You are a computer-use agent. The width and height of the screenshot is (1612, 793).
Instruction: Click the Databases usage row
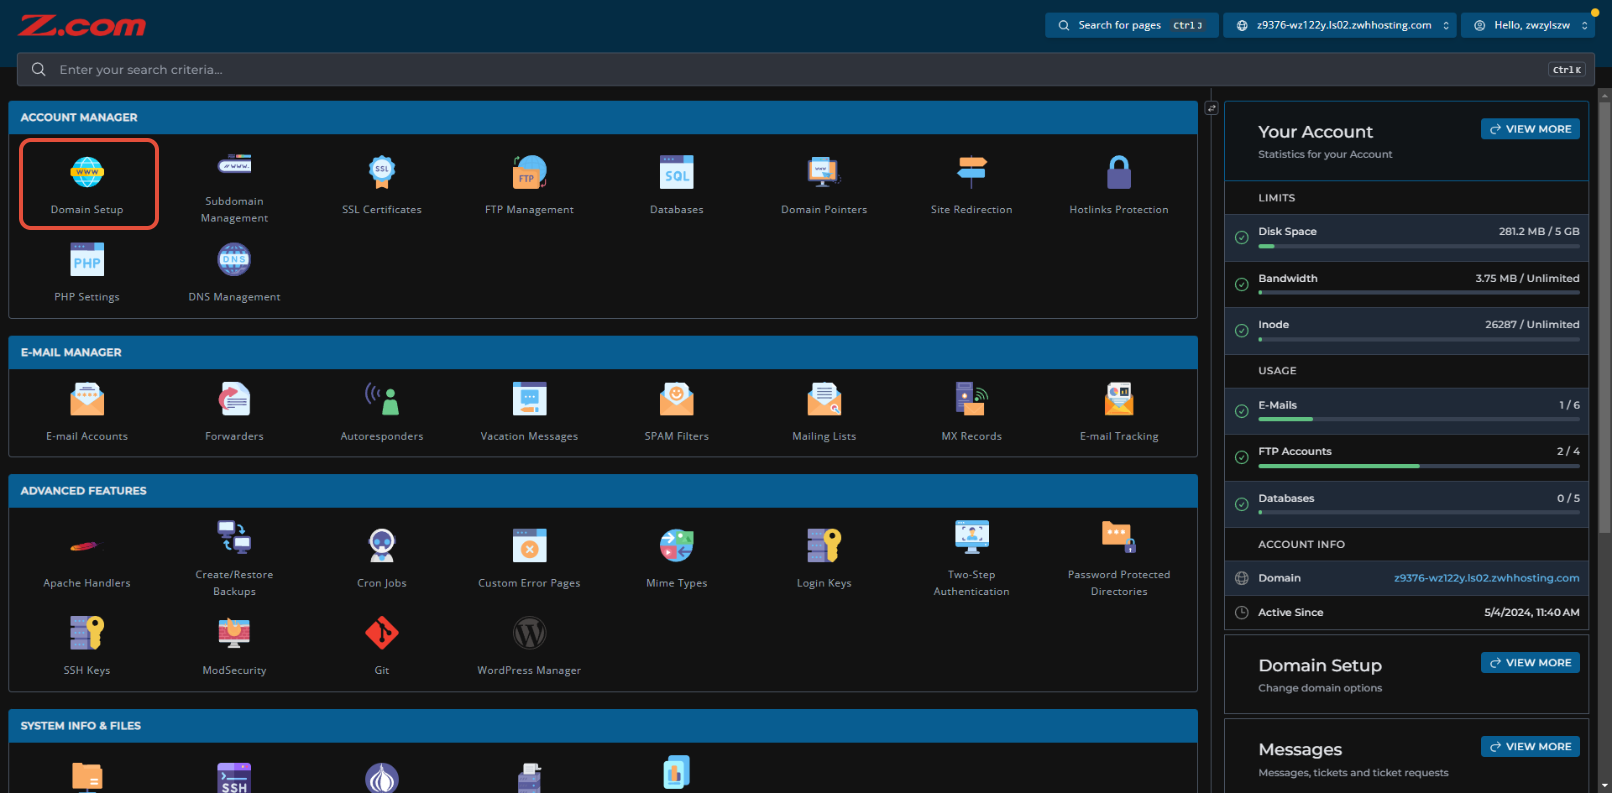coord(1407,504)
